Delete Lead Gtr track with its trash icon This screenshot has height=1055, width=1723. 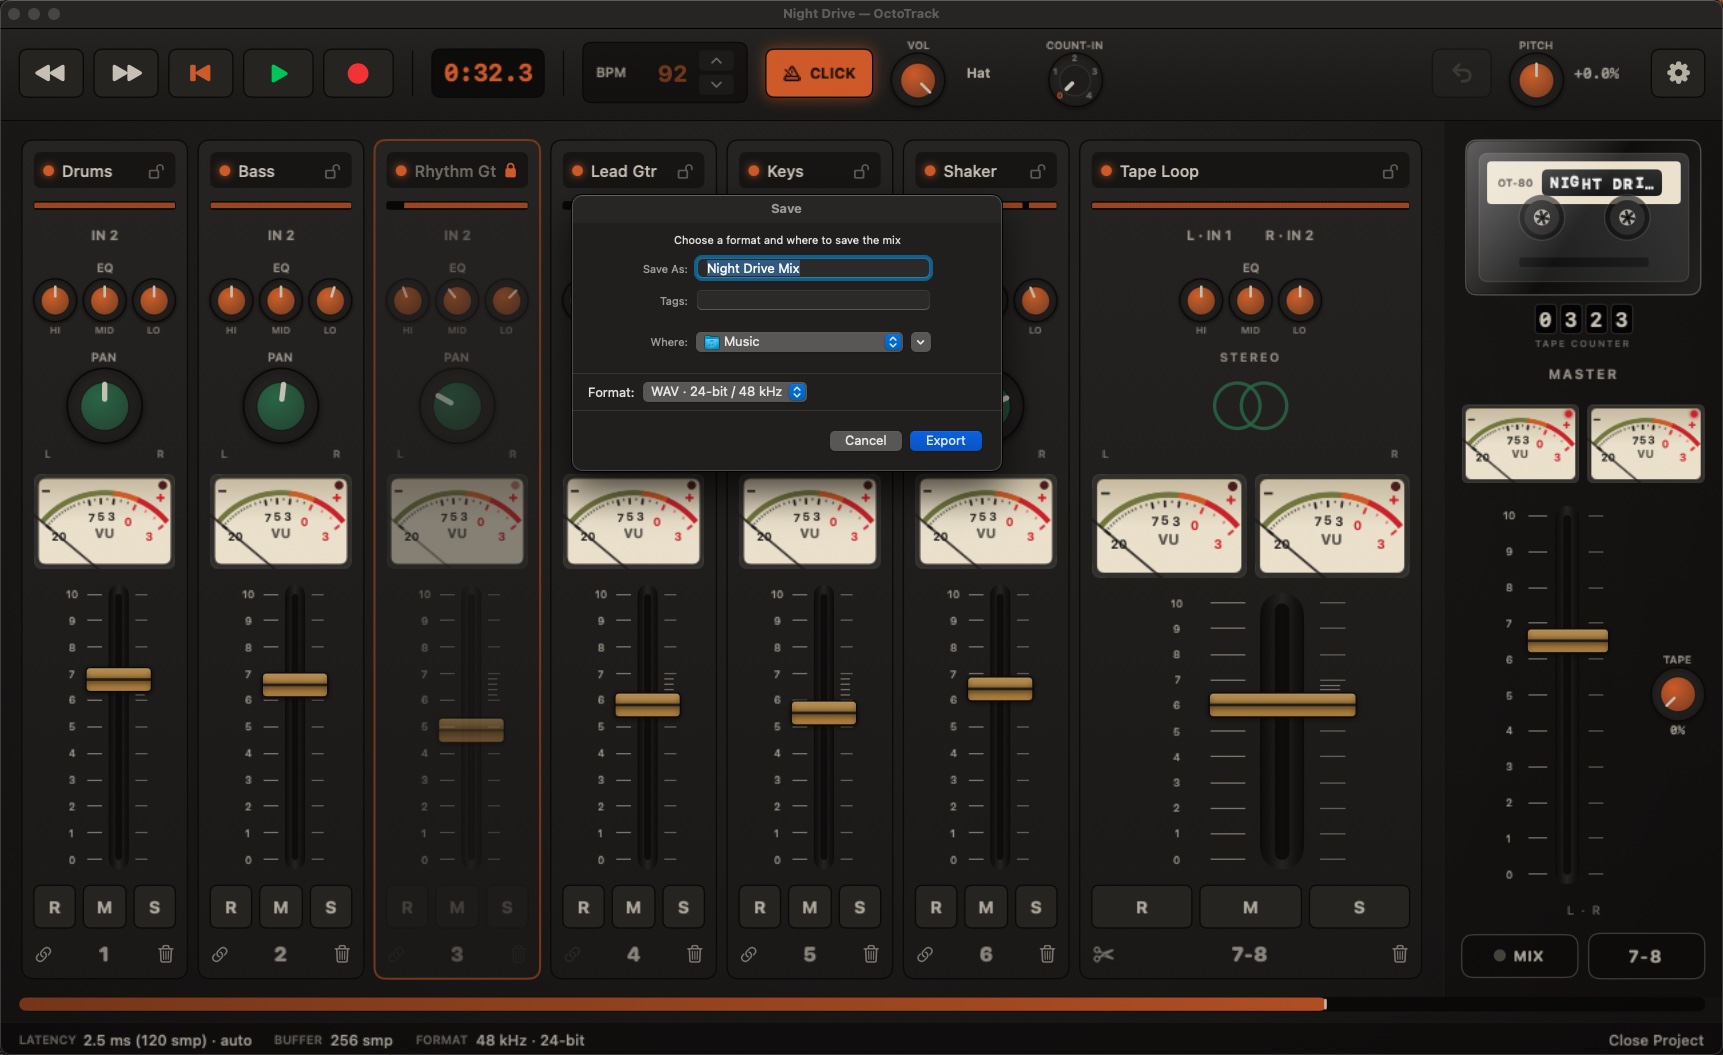pyautogui.click(x=695, y=954)
